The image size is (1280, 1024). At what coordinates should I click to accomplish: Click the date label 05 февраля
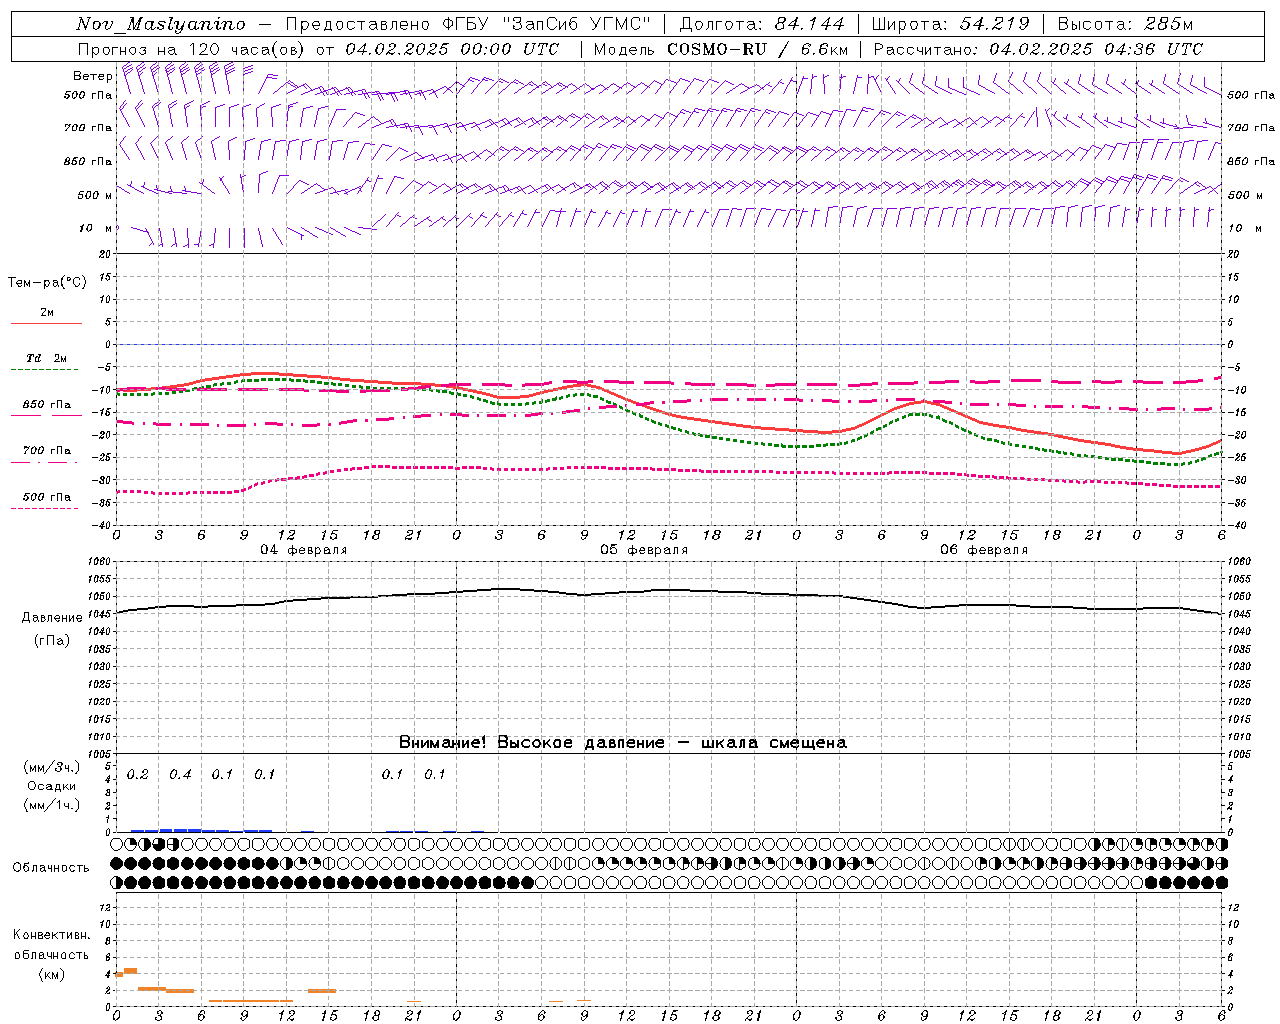(644, 550)
